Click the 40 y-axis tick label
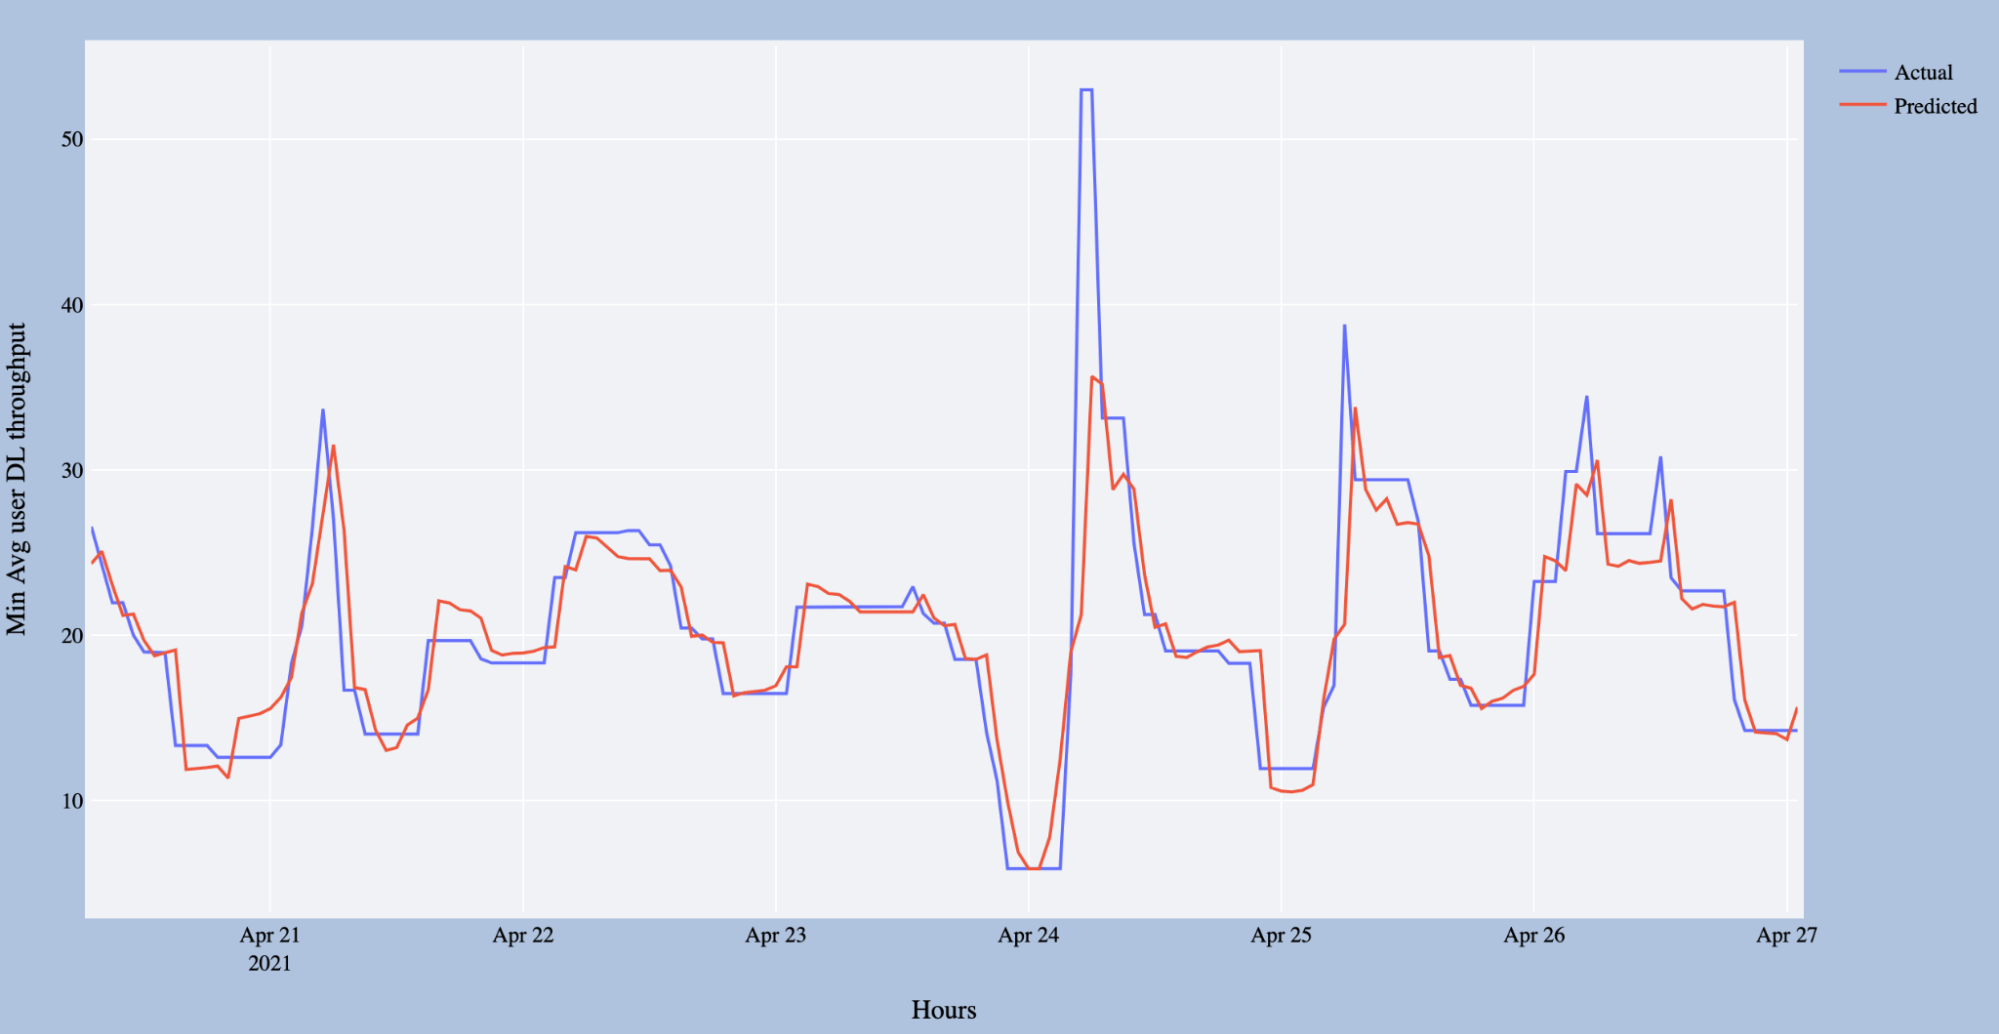The height and width of the screenshot is (1034, 1999). (x=72, y=305)
